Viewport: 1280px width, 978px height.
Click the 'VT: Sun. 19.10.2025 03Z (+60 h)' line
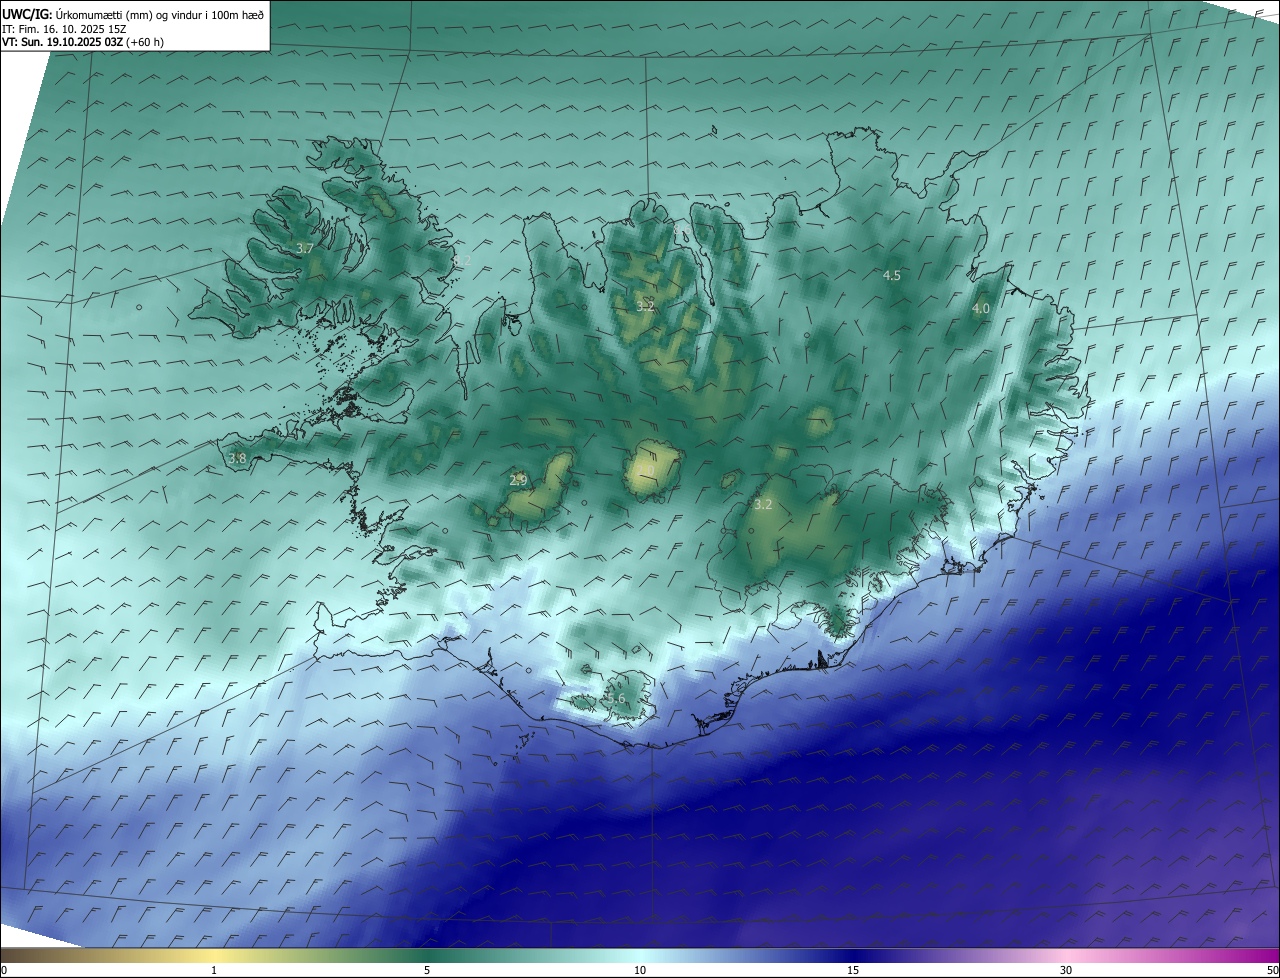click(82, 42)
